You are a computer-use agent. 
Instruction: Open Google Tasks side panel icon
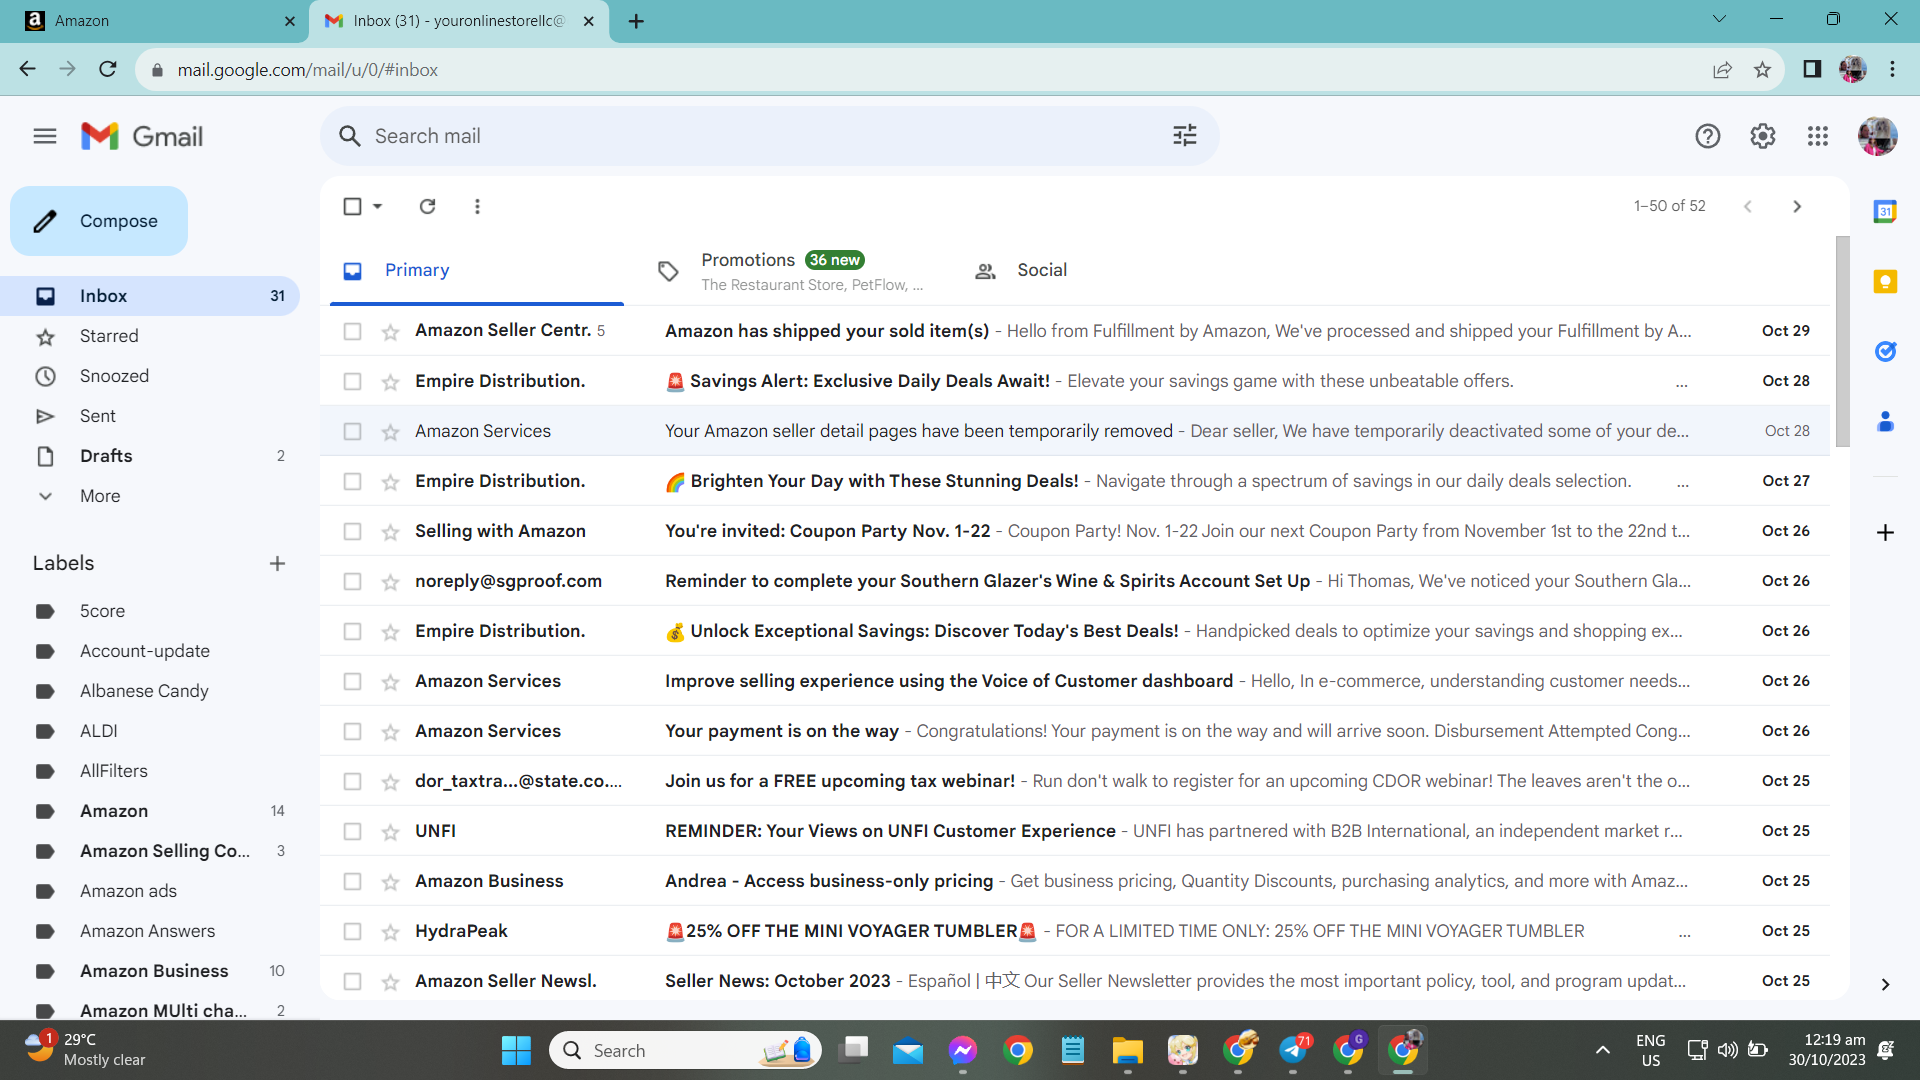click(x=1885, y=352)
